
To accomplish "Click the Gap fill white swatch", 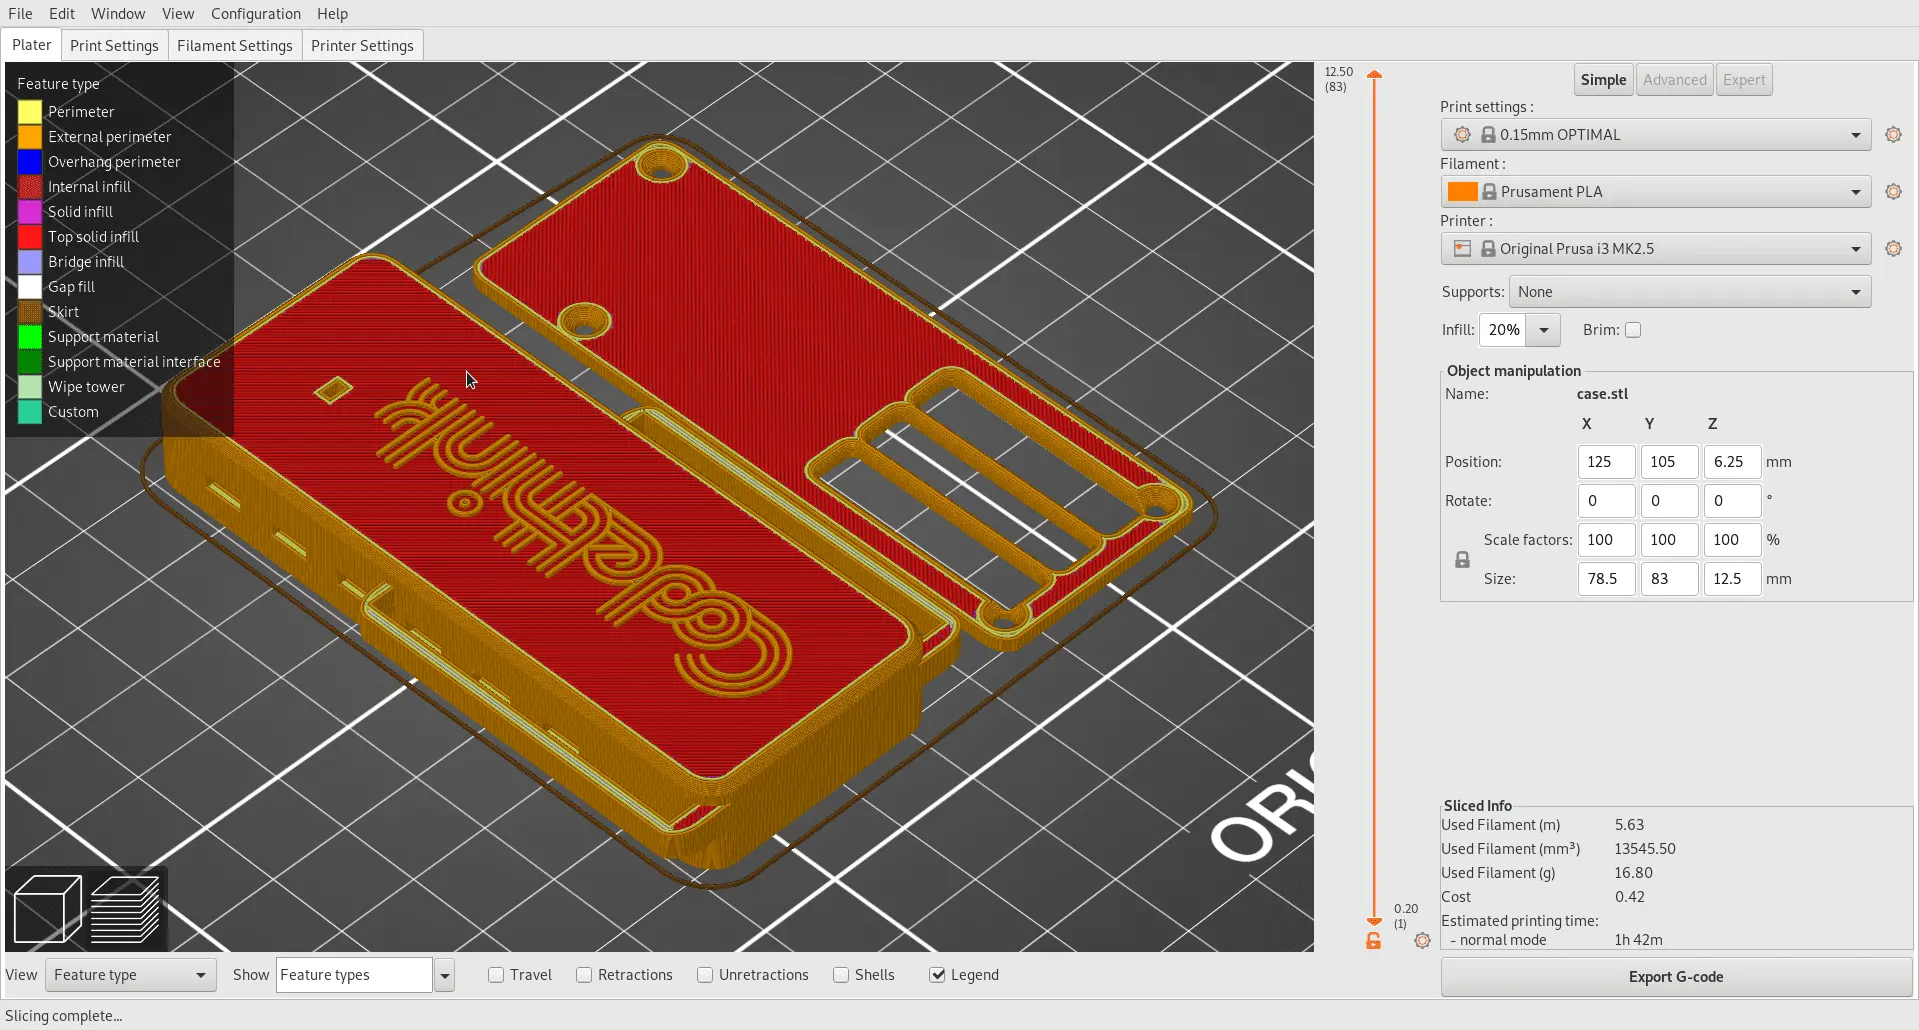I will (x=30, y=287).
